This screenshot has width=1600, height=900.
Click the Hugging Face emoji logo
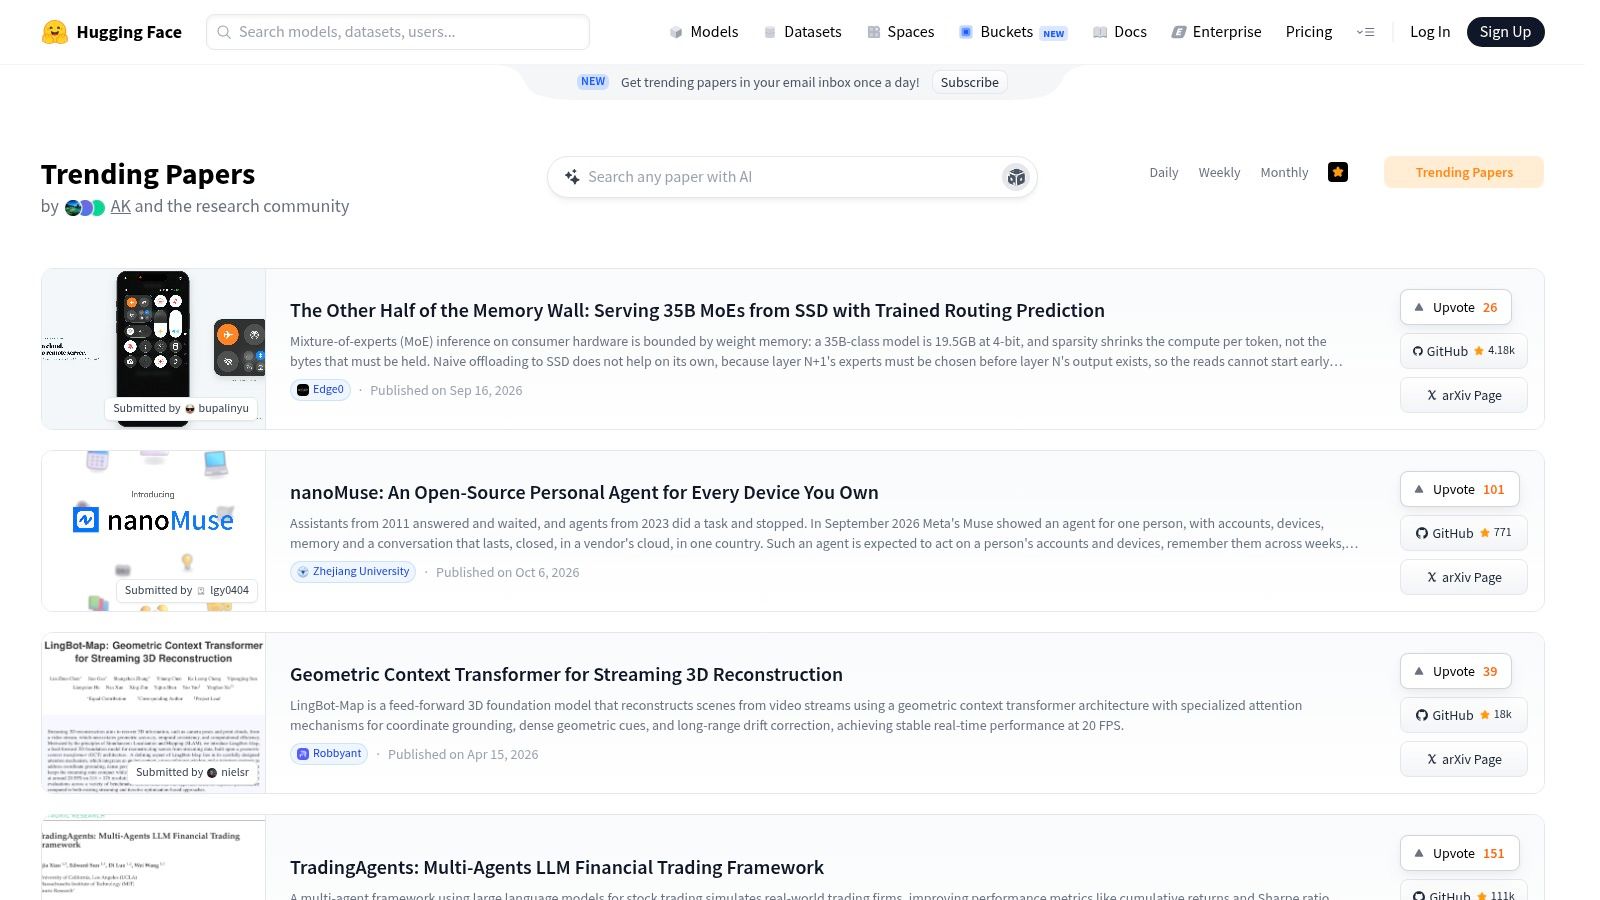pos(55,32)
